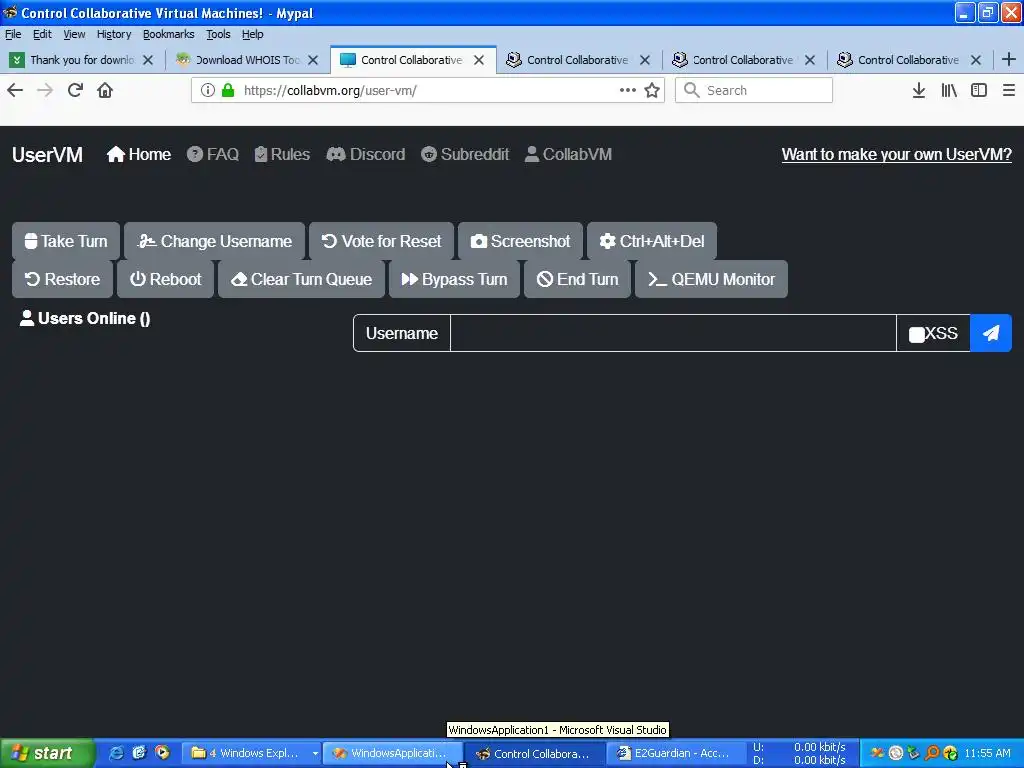Open the QEMU Monitor
The image size is (1024, 768).
click(711, 279)
